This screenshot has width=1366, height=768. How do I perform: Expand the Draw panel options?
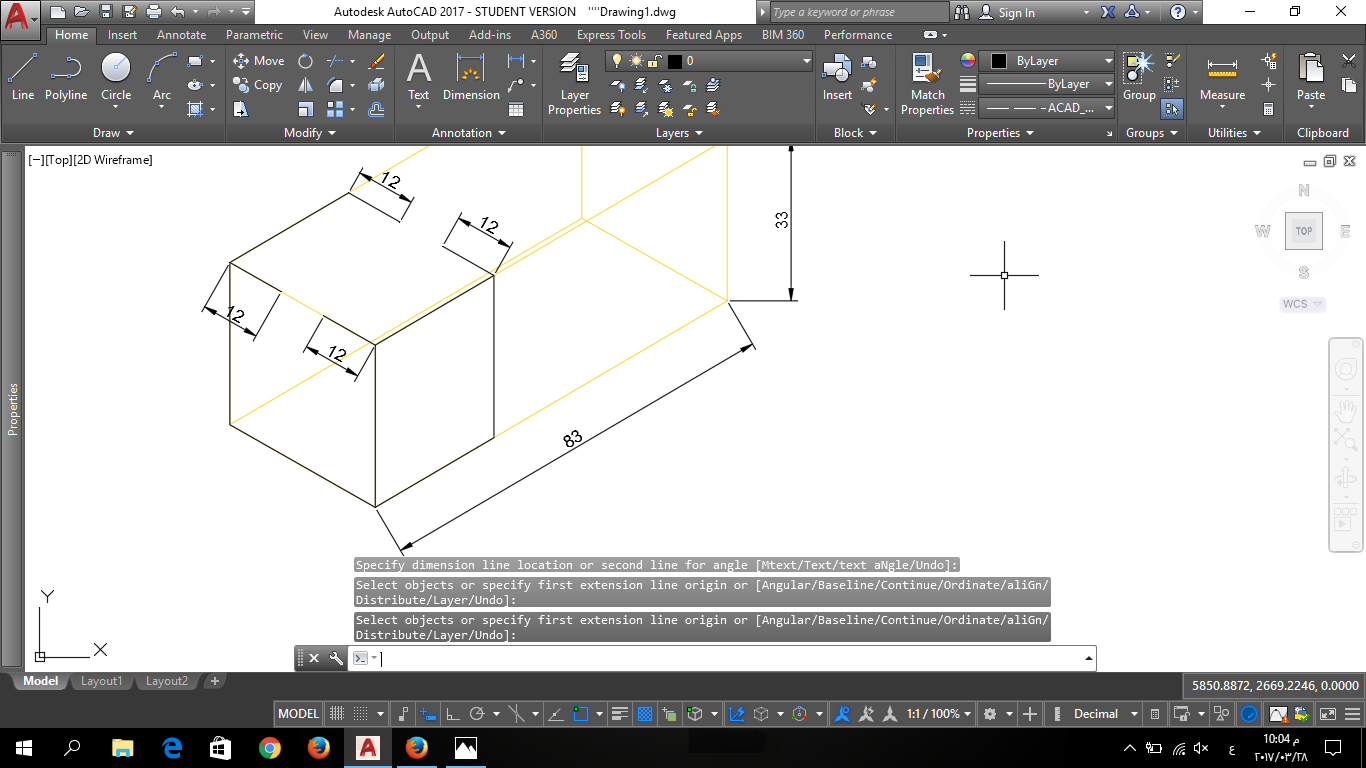(x=113, y=133)
